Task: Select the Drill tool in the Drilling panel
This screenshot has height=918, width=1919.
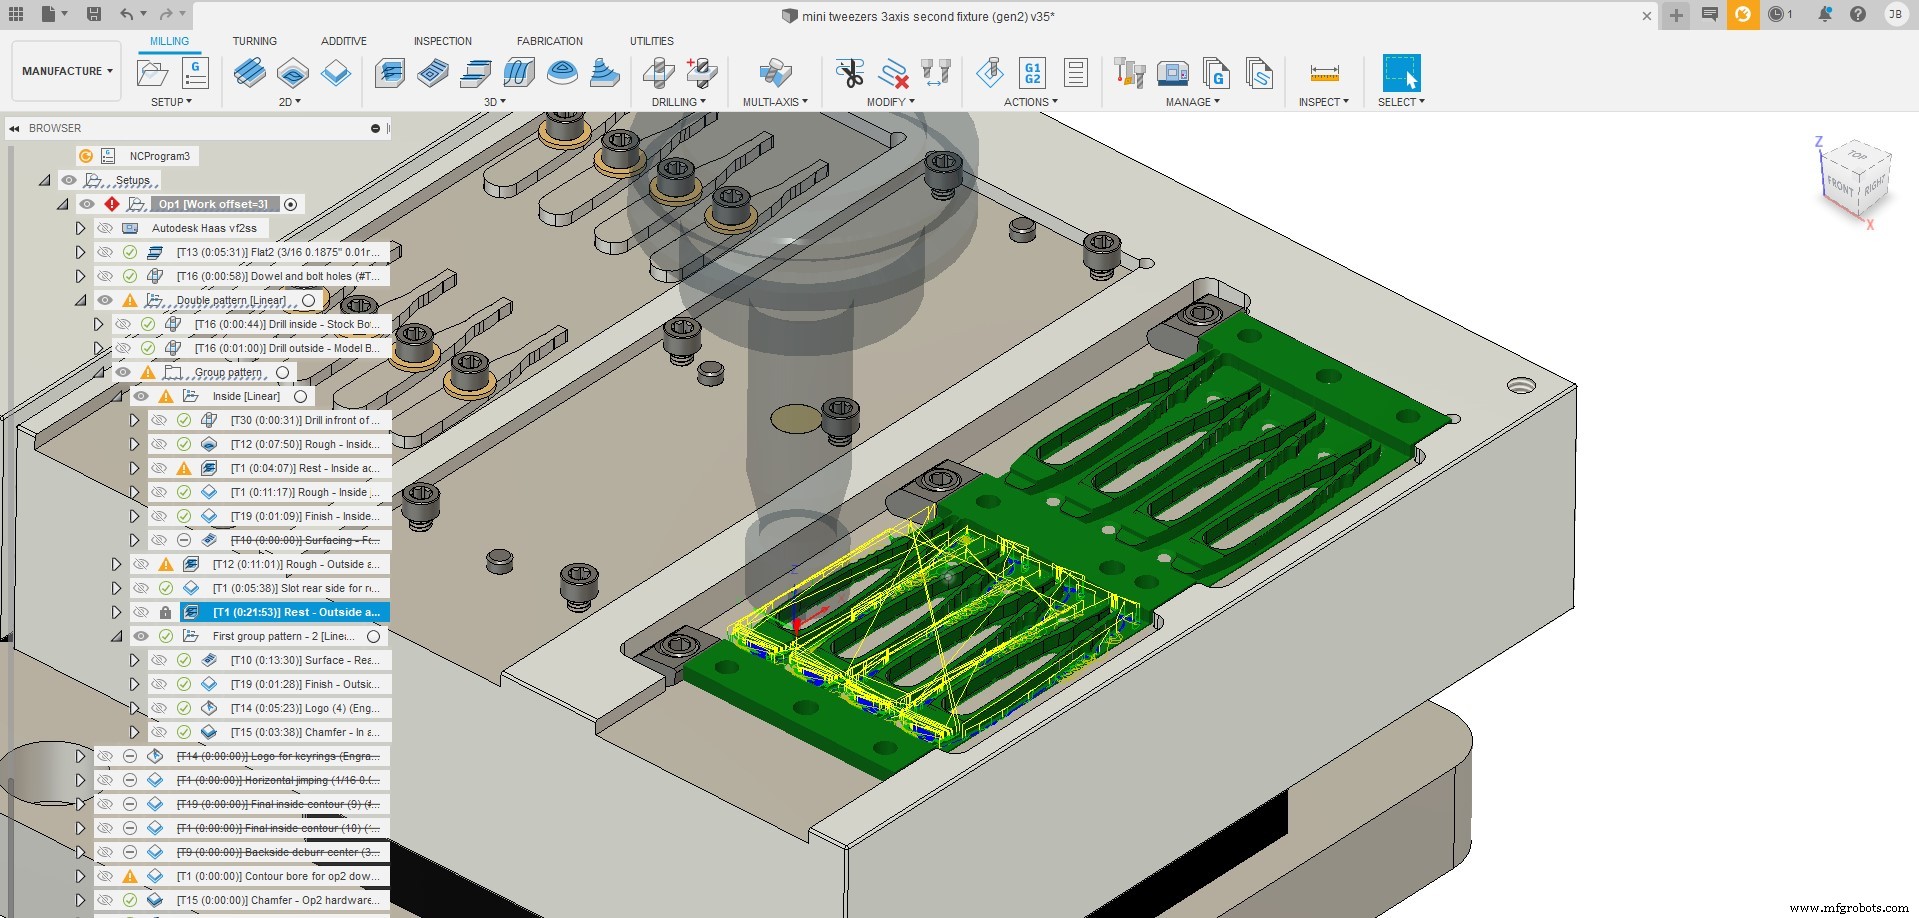Action: pos(657,73)
